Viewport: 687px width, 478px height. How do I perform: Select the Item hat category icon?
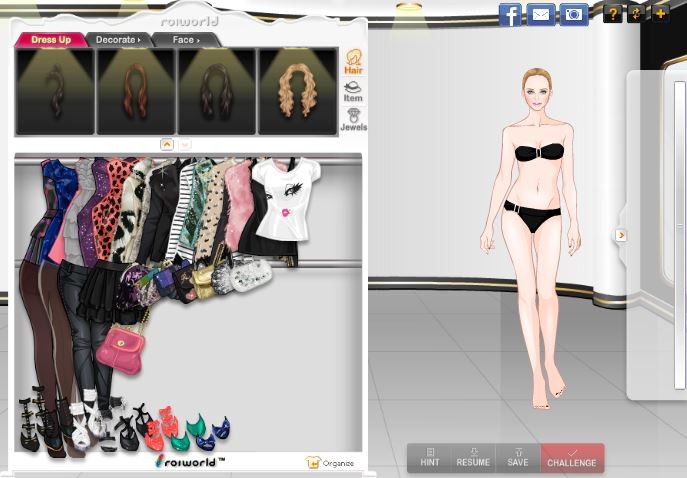[353, 91]
